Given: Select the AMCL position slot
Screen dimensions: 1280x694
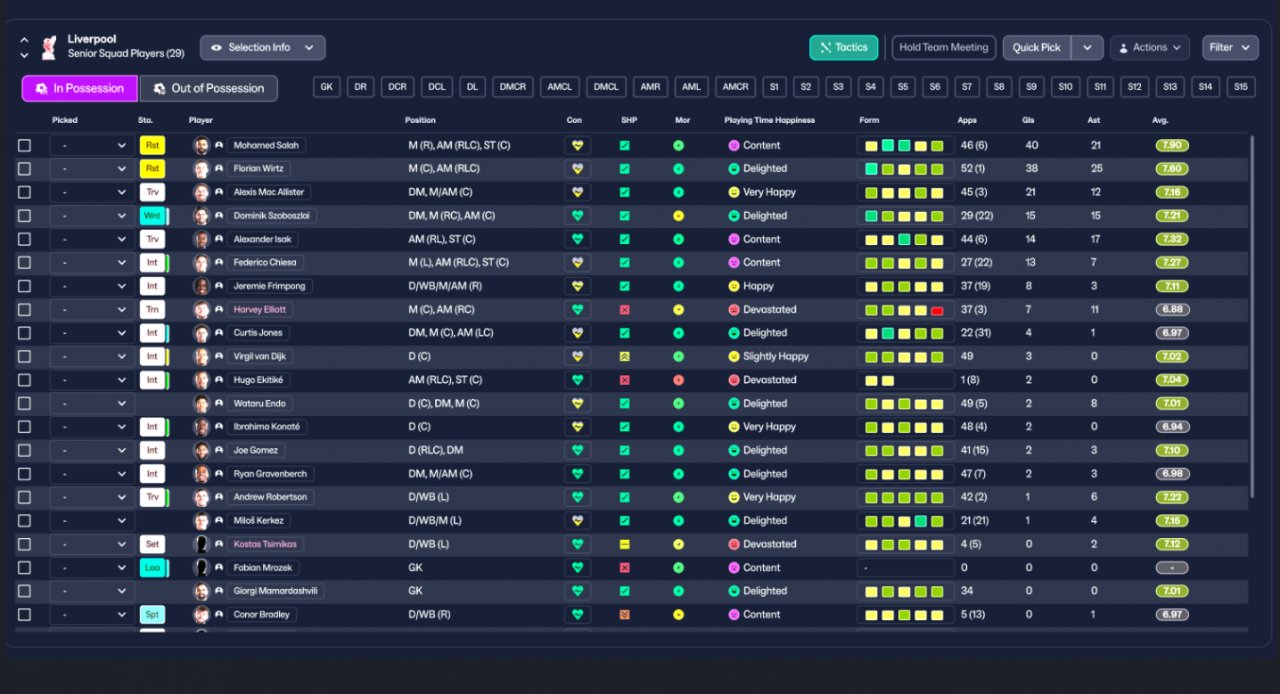Looking at the screenshot, I should point(559,87).
